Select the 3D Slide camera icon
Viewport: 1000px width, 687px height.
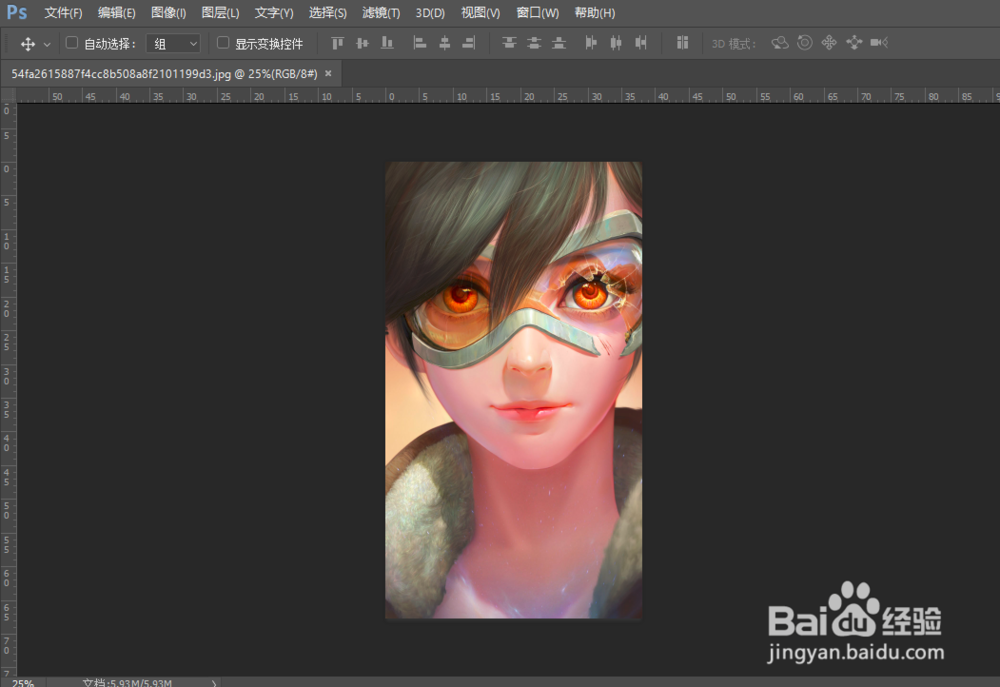[854, 43]
